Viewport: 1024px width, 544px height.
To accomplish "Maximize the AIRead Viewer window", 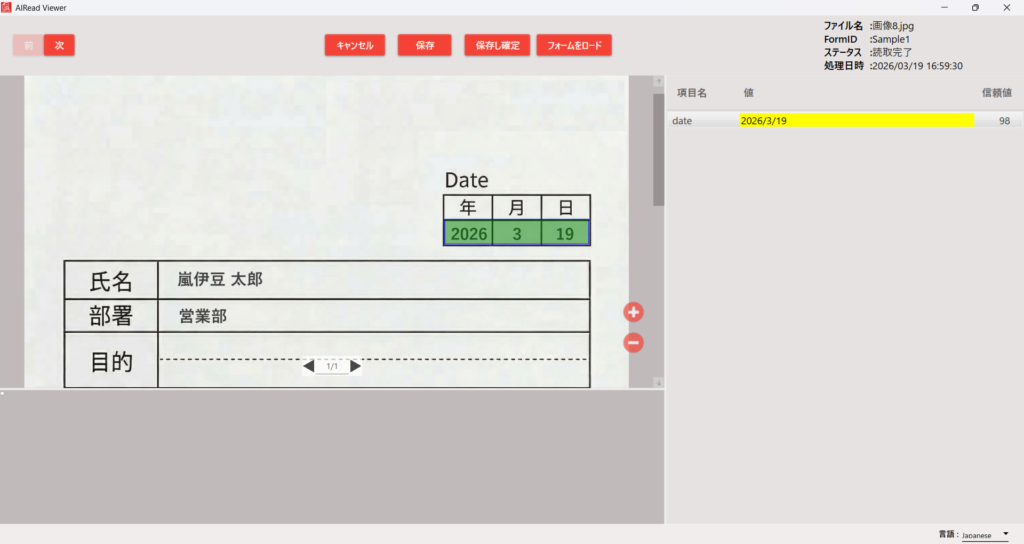I will 975,7.
